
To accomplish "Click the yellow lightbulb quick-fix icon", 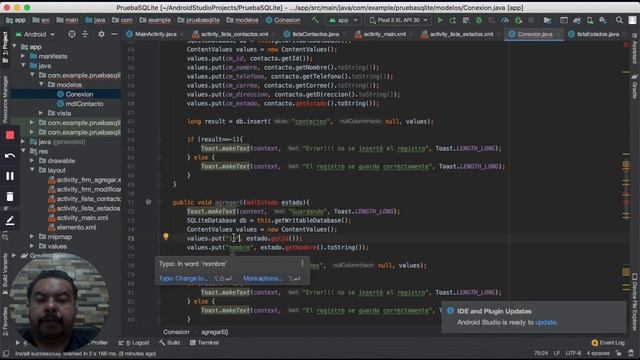I will tap(166, 236).
